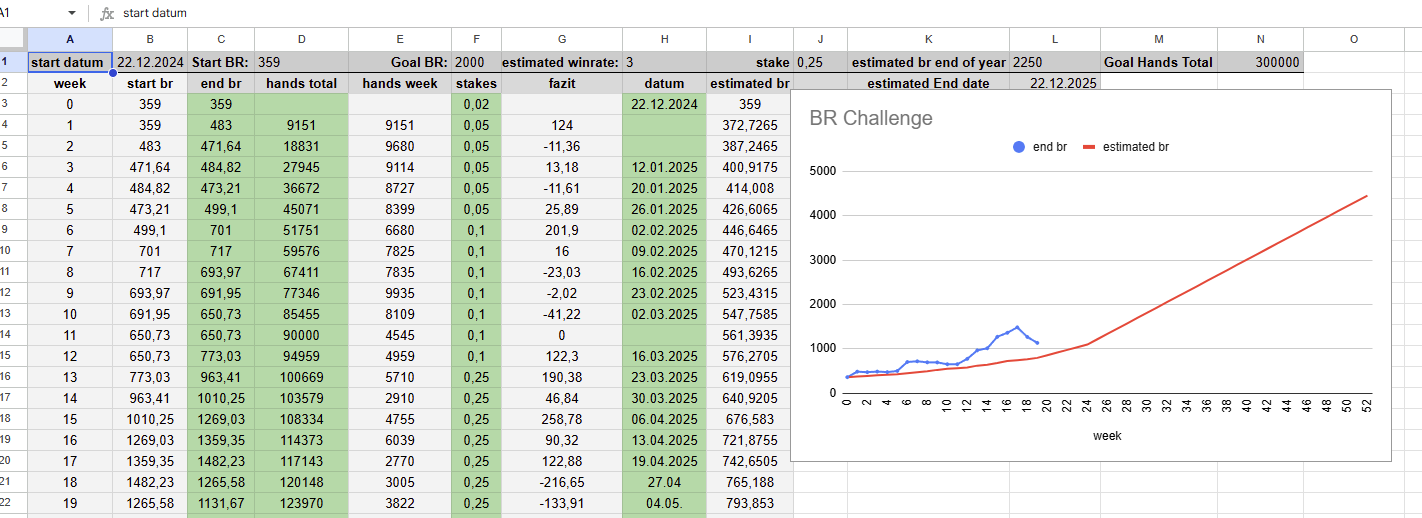This screenshot has width=1422, height=518.
Task: Click start br value 1010,25
Action: tap(150, 419)
